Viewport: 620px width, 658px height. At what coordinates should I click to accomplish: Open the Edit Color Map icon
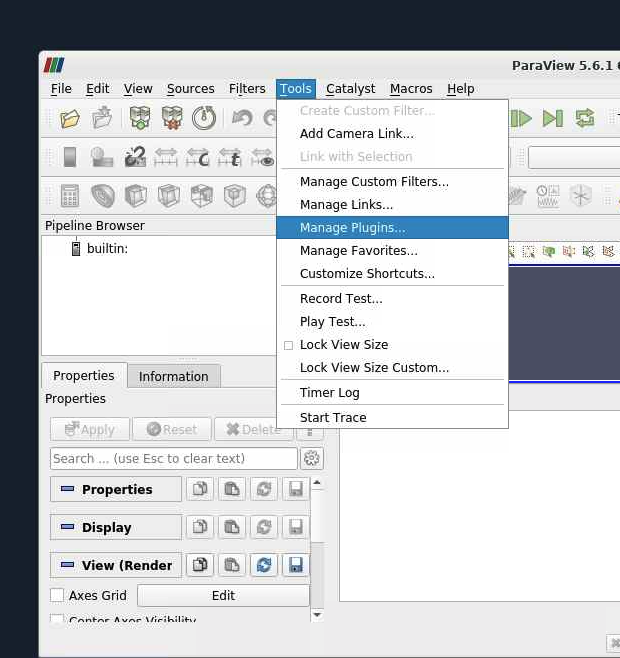tap(102, 157)
